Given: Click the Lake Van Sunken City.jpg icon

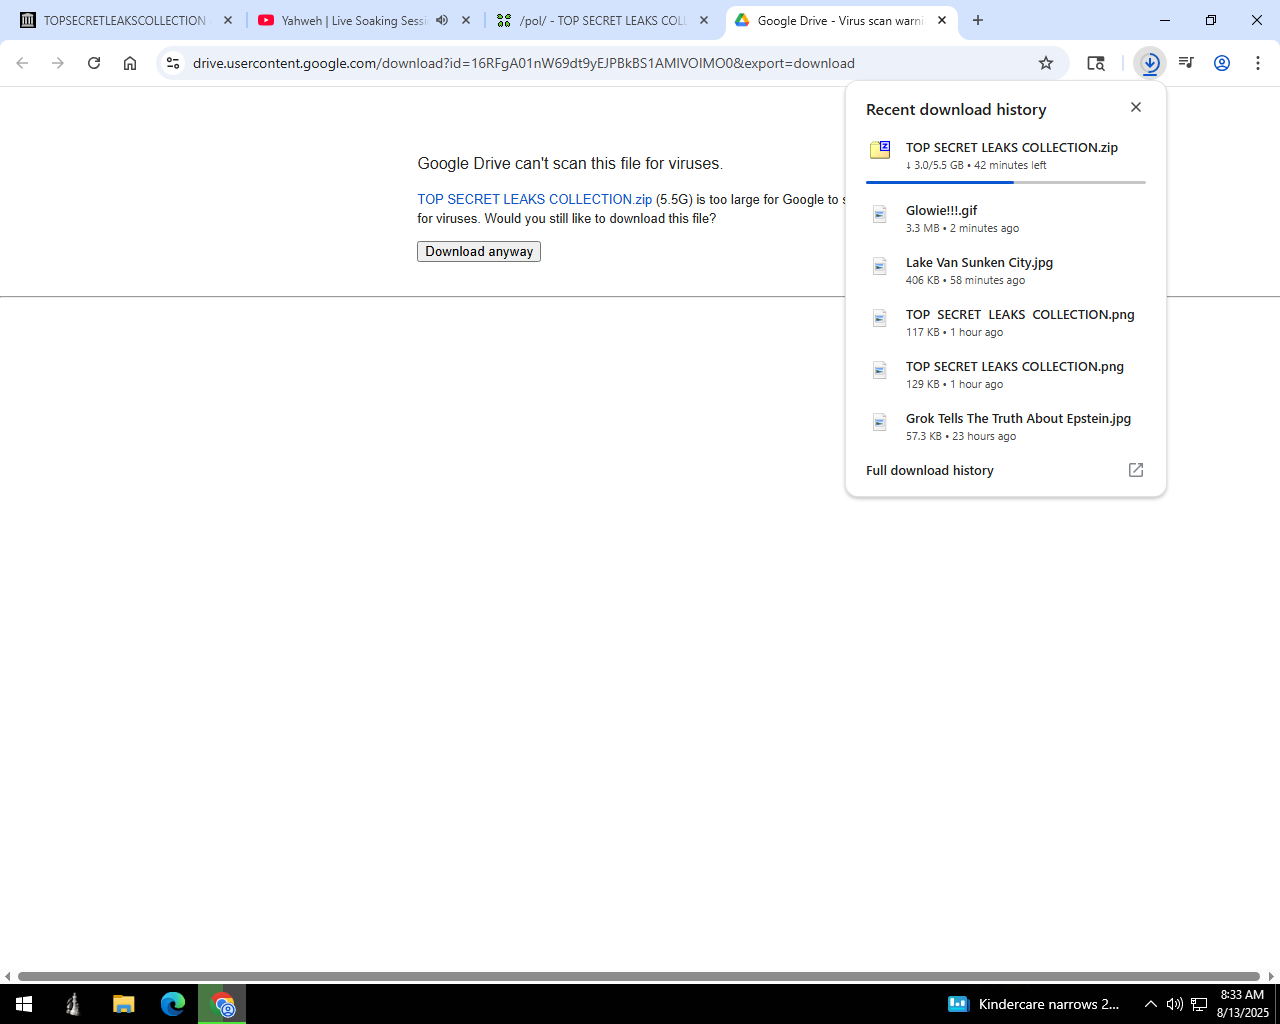Looking at the screenshot, I should point(880,266).
